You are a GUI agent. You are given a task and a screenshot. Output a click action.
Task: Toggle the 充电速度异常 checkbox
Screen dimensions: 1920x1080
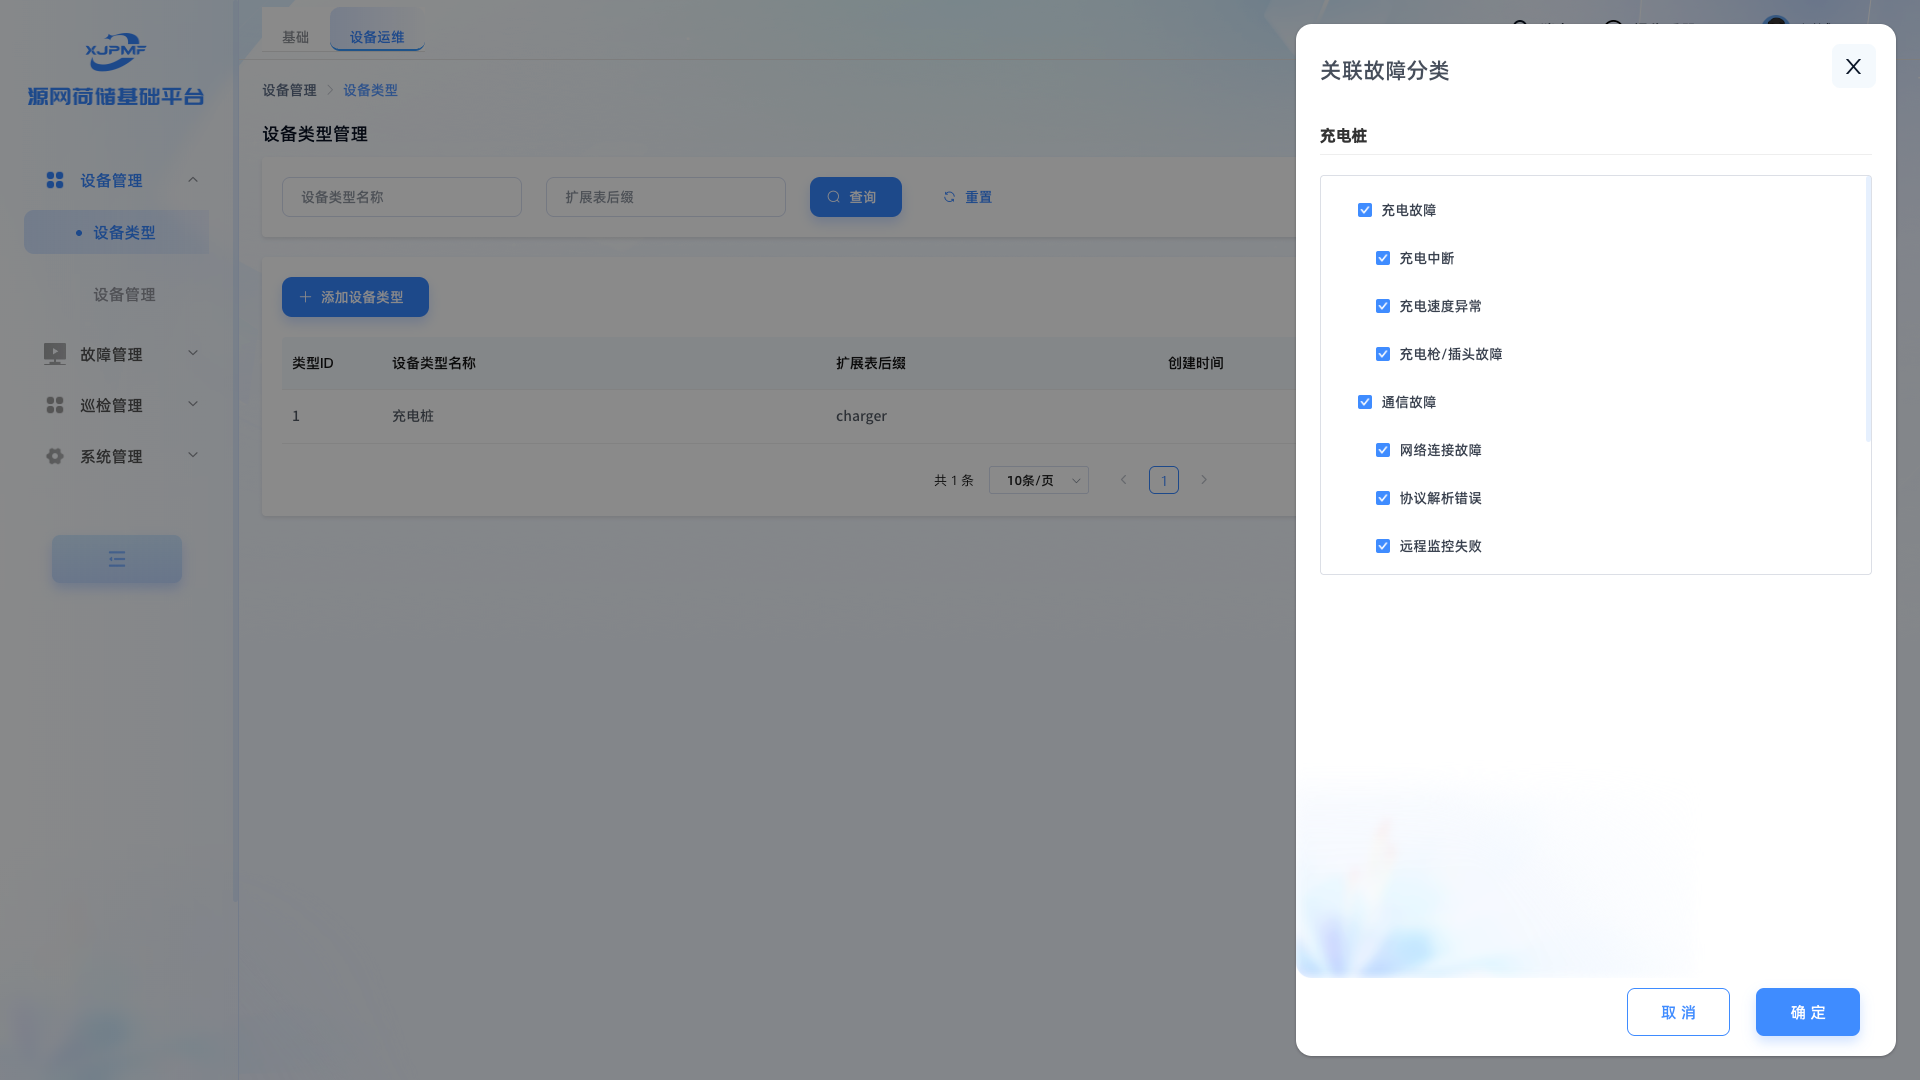[x=1383, y=306]
